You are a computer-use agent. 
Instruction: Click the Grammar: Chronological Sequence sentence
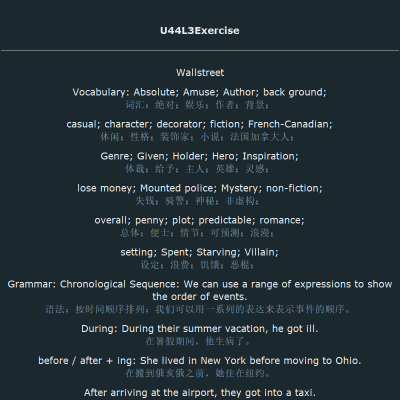tap(200, 290)
